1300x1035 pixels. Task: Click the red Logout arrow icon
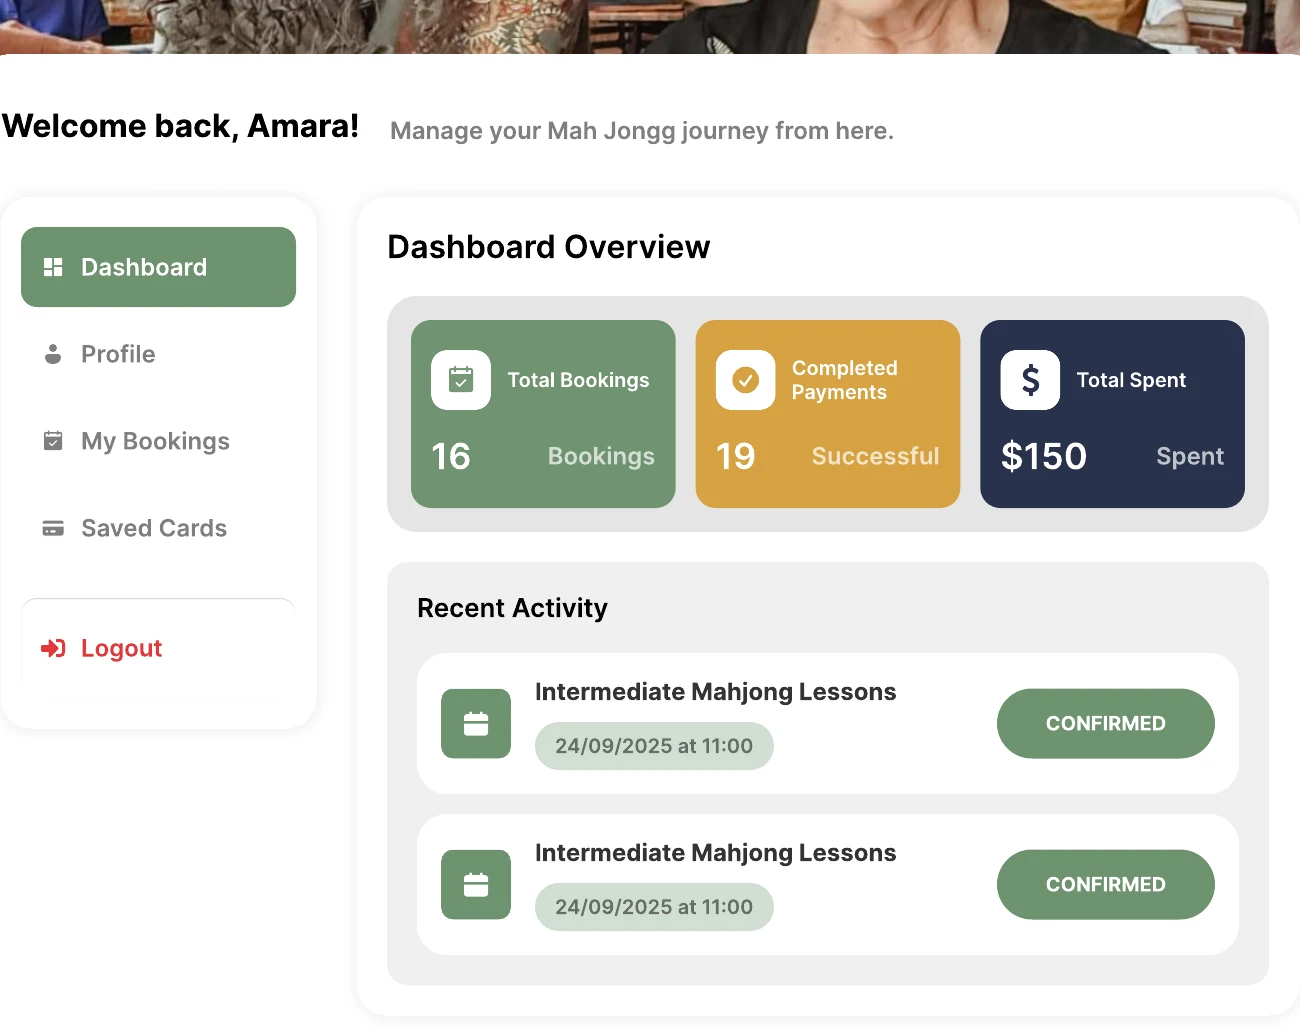(x=53, y=648)
